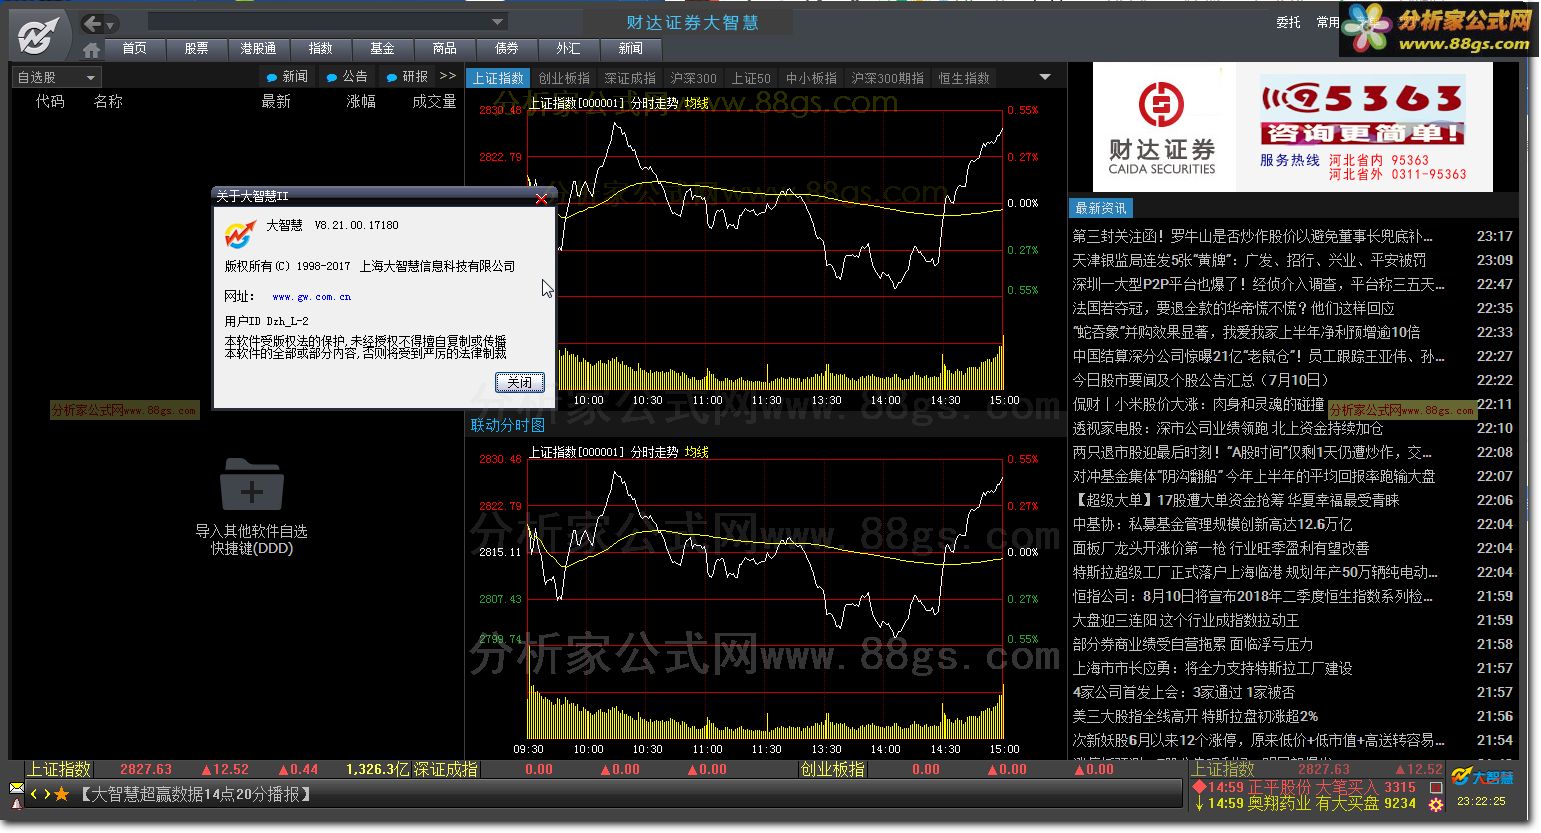Select the 创业板指 chart tab
Viewport: 1541px width, 833px height.
tap(564, 78)
